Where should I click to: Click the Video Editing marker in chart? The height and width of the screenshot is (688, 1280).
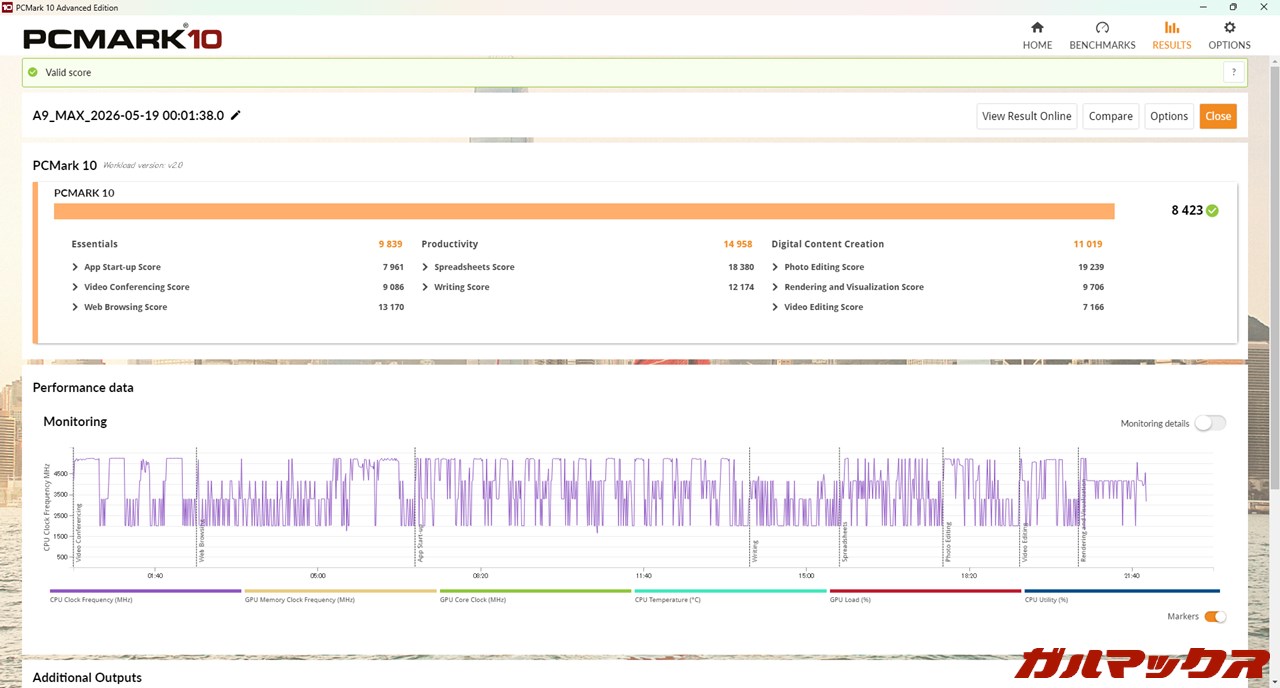tap(1025, 544)
